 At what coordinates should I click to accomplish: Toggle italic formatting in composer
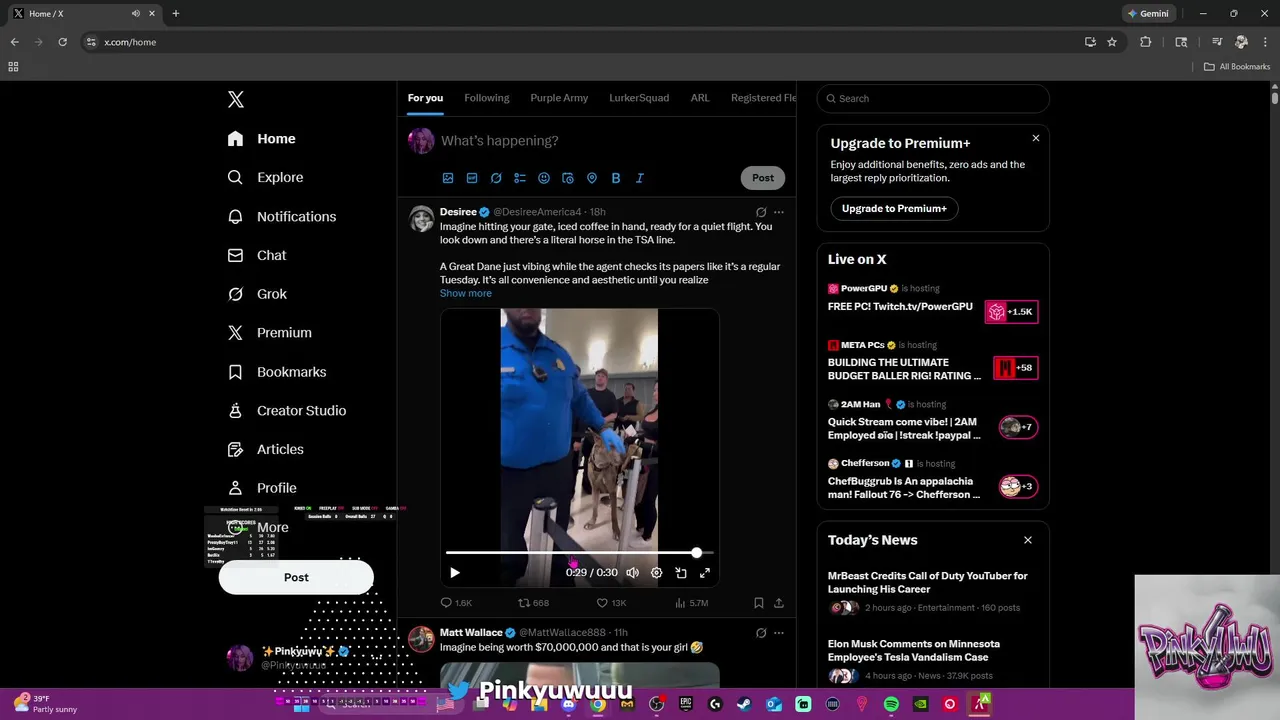[x=640, y=178]
